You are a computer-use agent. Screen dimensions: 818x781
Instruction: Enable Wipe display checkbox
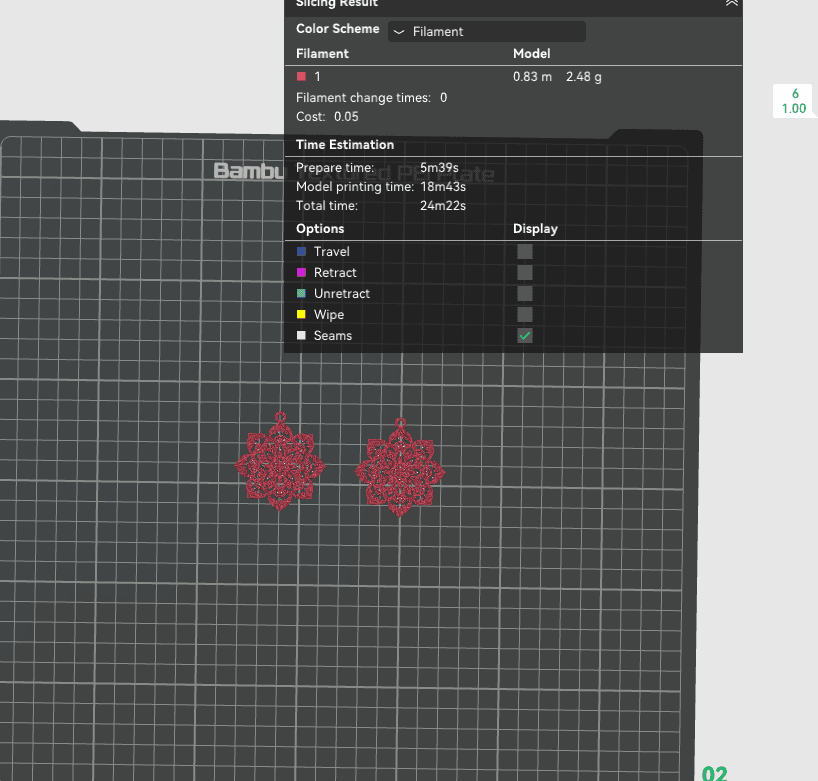pos(525,315)
